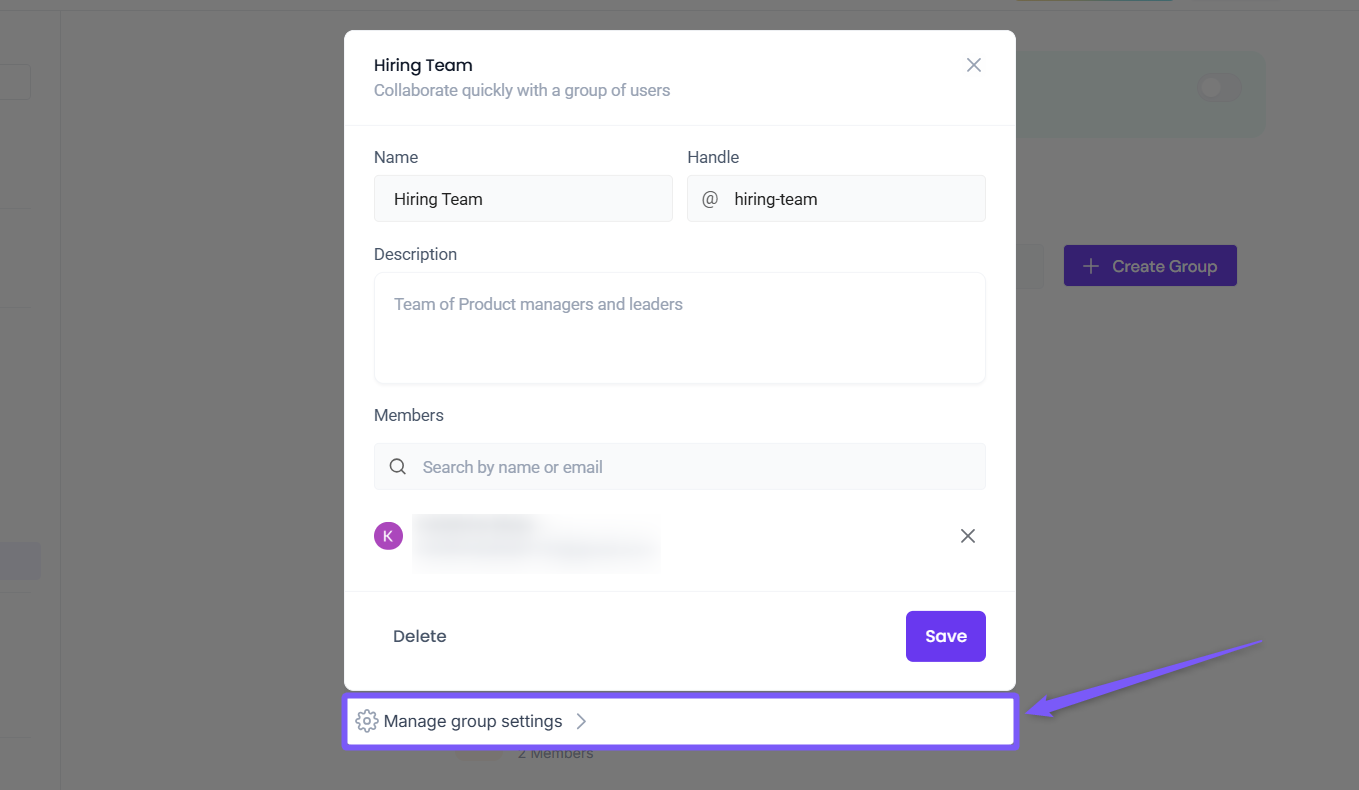
Task: Click the magnifier icon in the Members search
Action: pyautogui.click(x=398, y=467)
